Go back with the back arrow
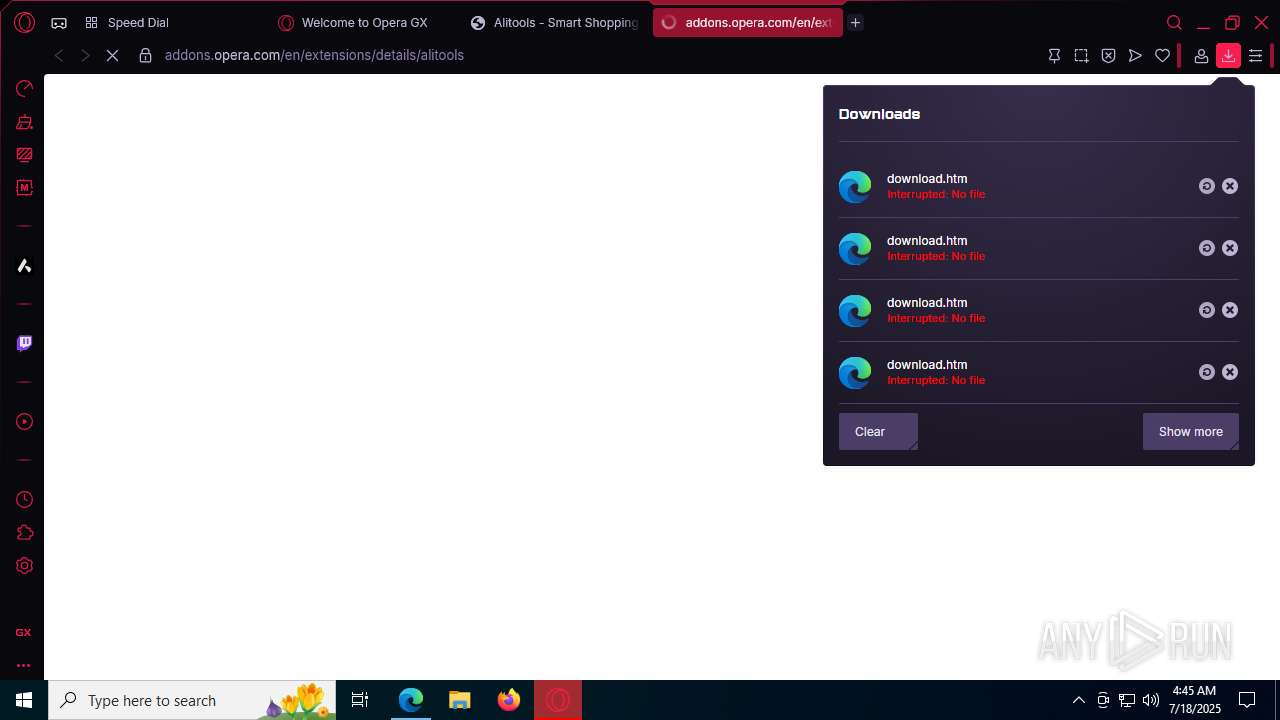The height and width of the screenshot is (720, 1280). [x=59, y=55]
